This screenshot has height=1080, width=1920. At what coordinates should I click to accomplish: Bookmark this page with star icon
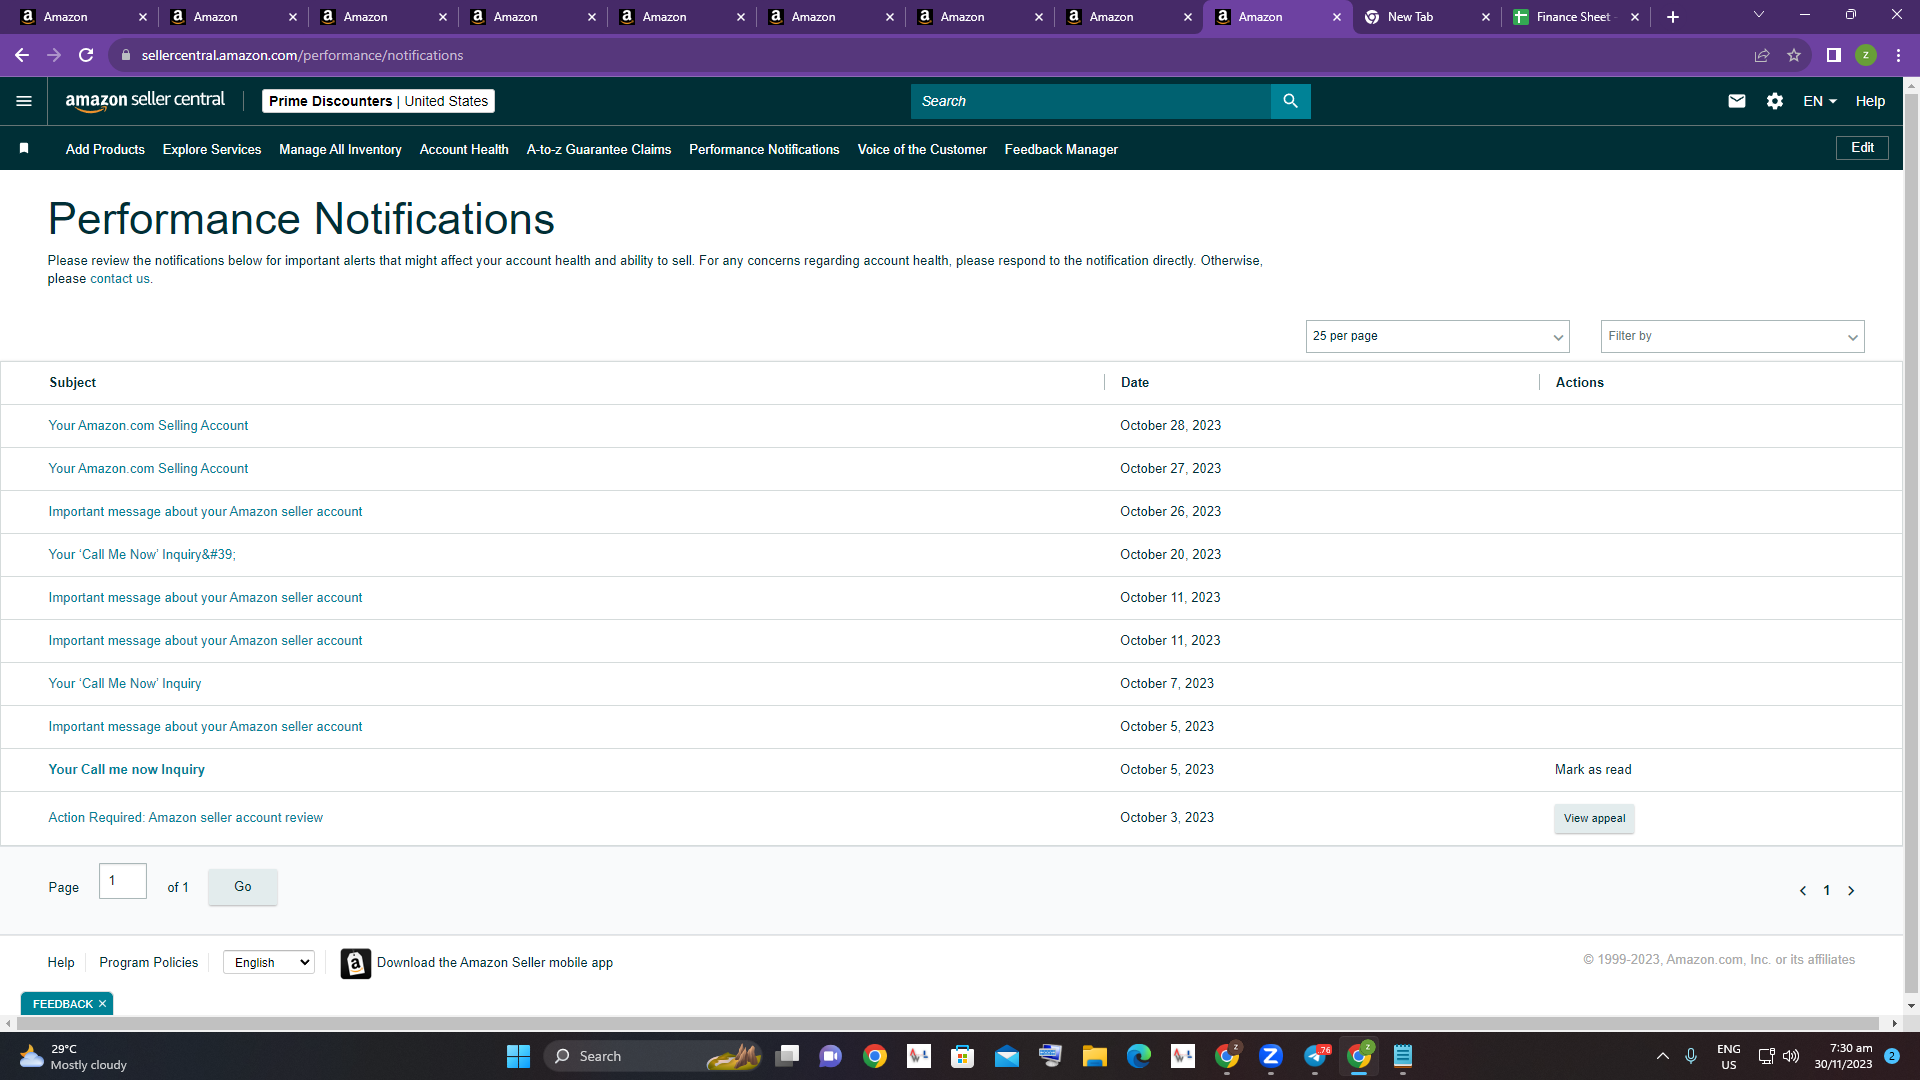pos(1794,55)
